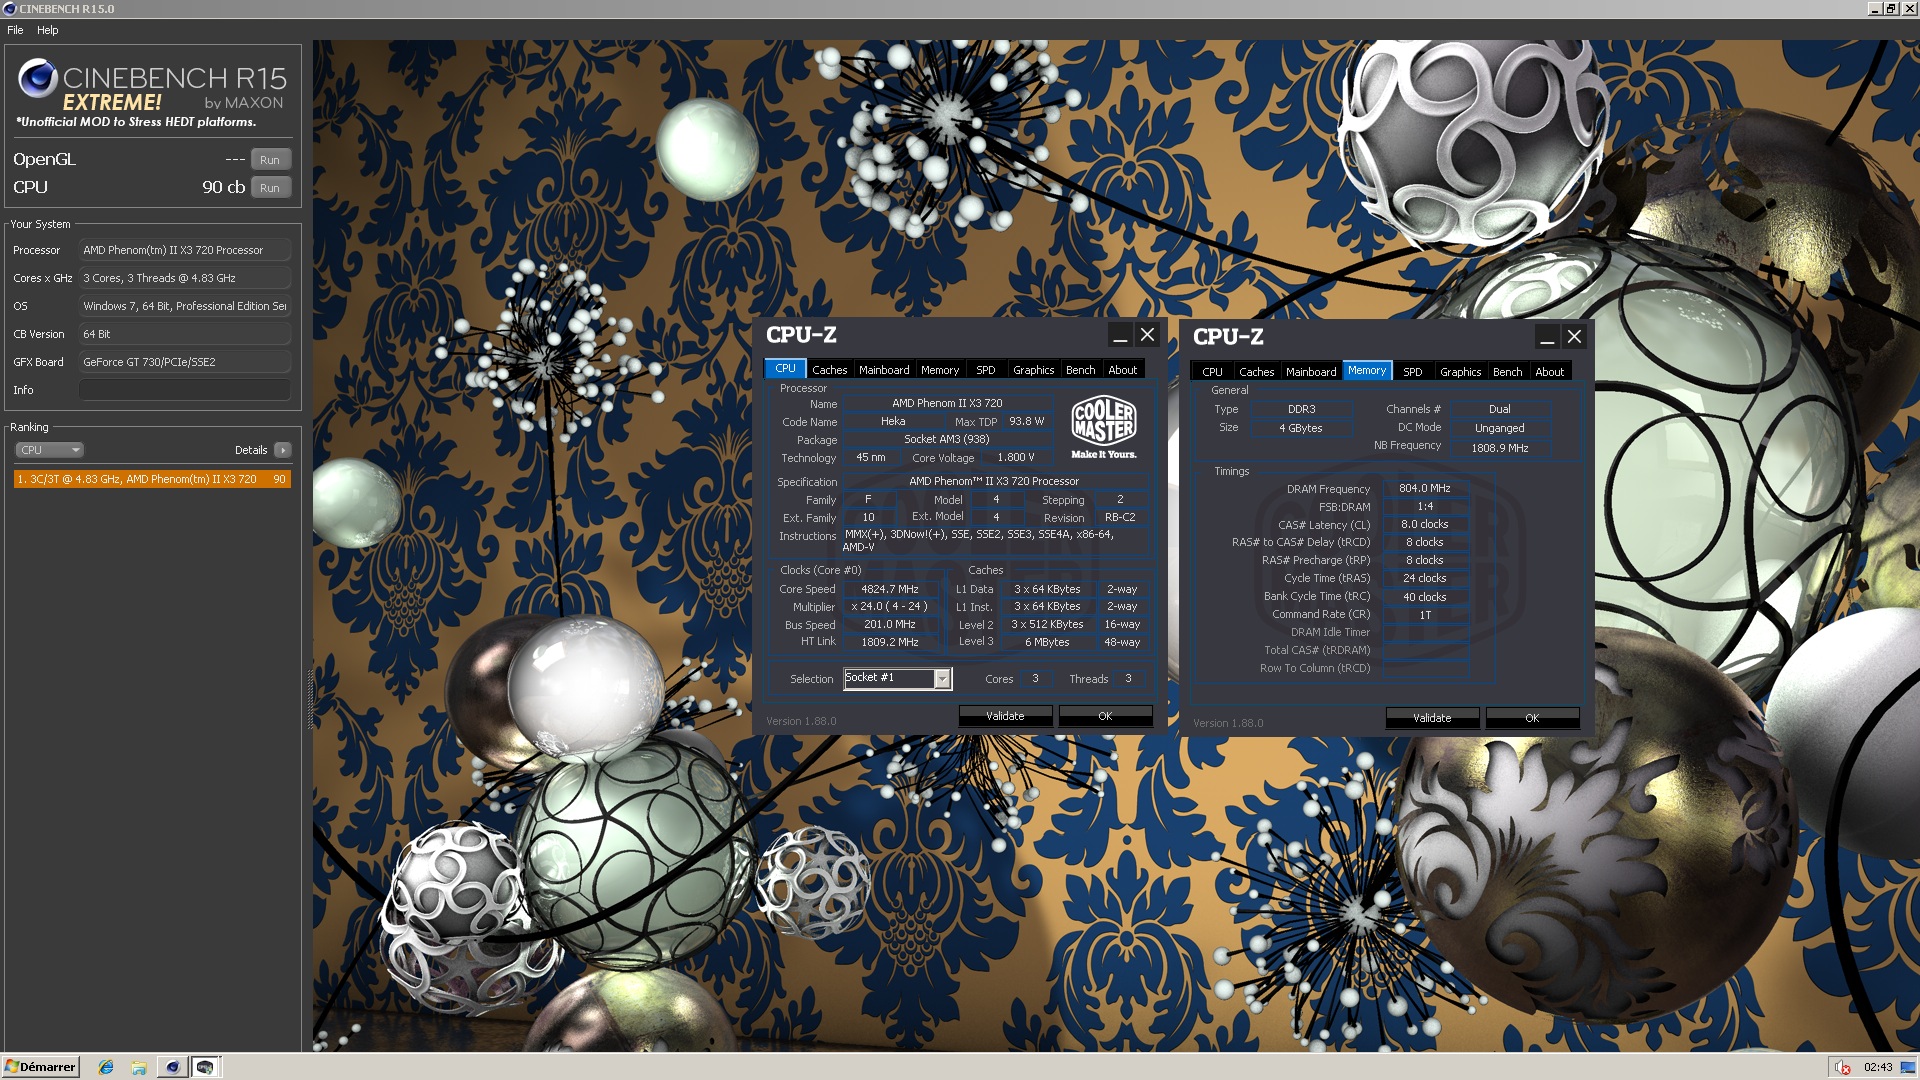Click Validate in left CPU-Z window
Viewport: 1920px width, 1080px height.
click(x=1005, y=716)
